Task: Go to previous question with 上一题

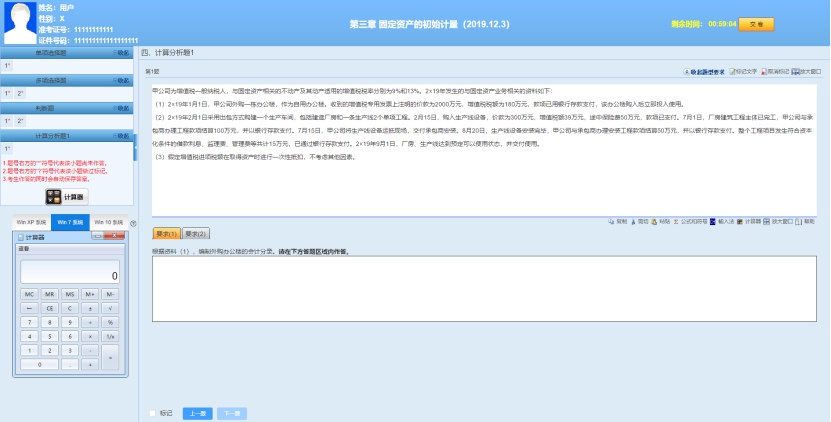Action: pyautogui.click(x=196, y=412)
